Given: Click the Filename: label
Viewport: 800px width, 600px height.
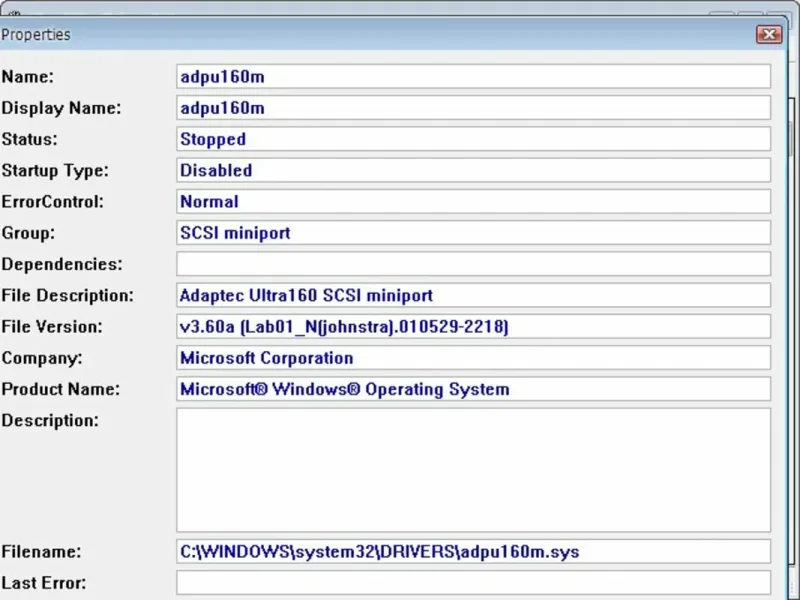Looking at the screenshot, I should 41,552.
